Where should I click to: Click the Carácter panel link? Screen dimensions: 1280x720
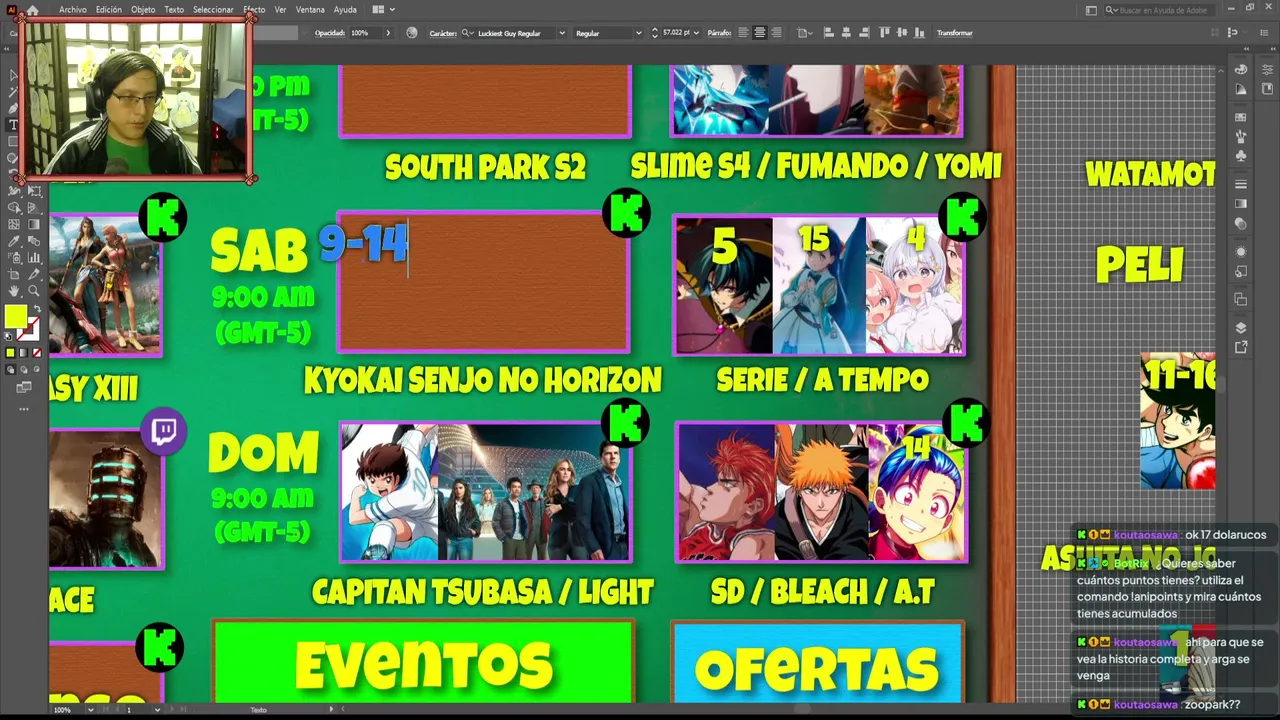(443, 33)
